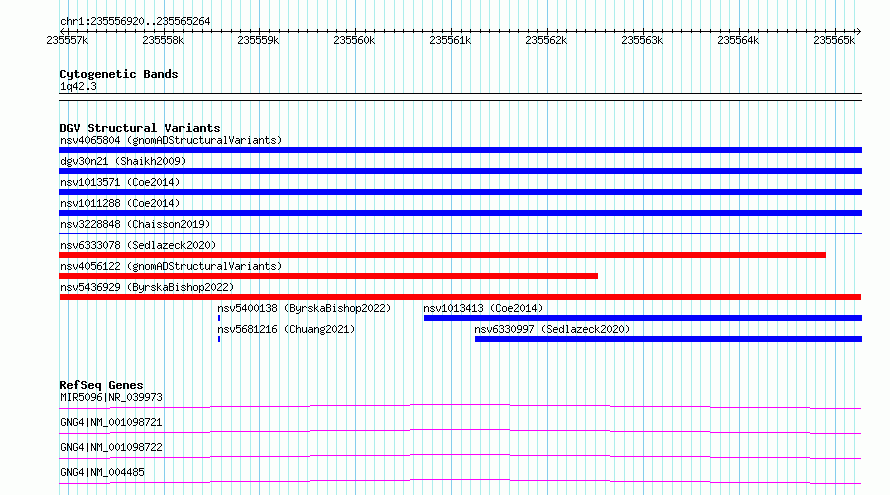890x495 pixels.
Task: Open gene label MIR5096|NR_039973
Action: click(111, 397)
